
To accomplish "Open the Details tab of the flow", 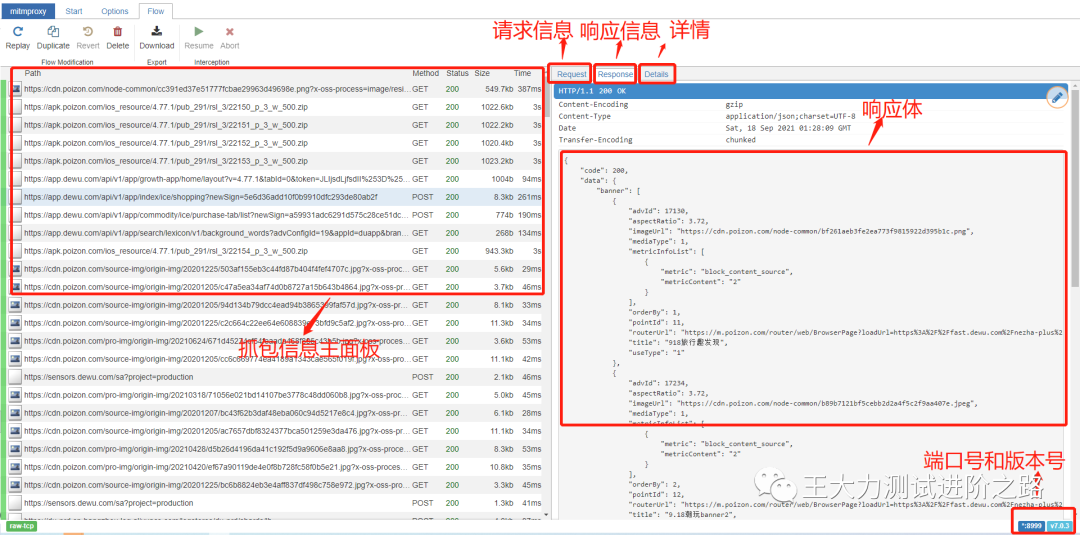I will click(656, 74).
